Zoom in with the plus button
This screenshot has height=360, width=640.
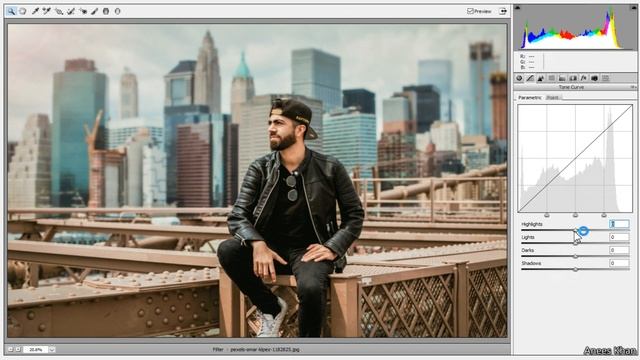18,350
